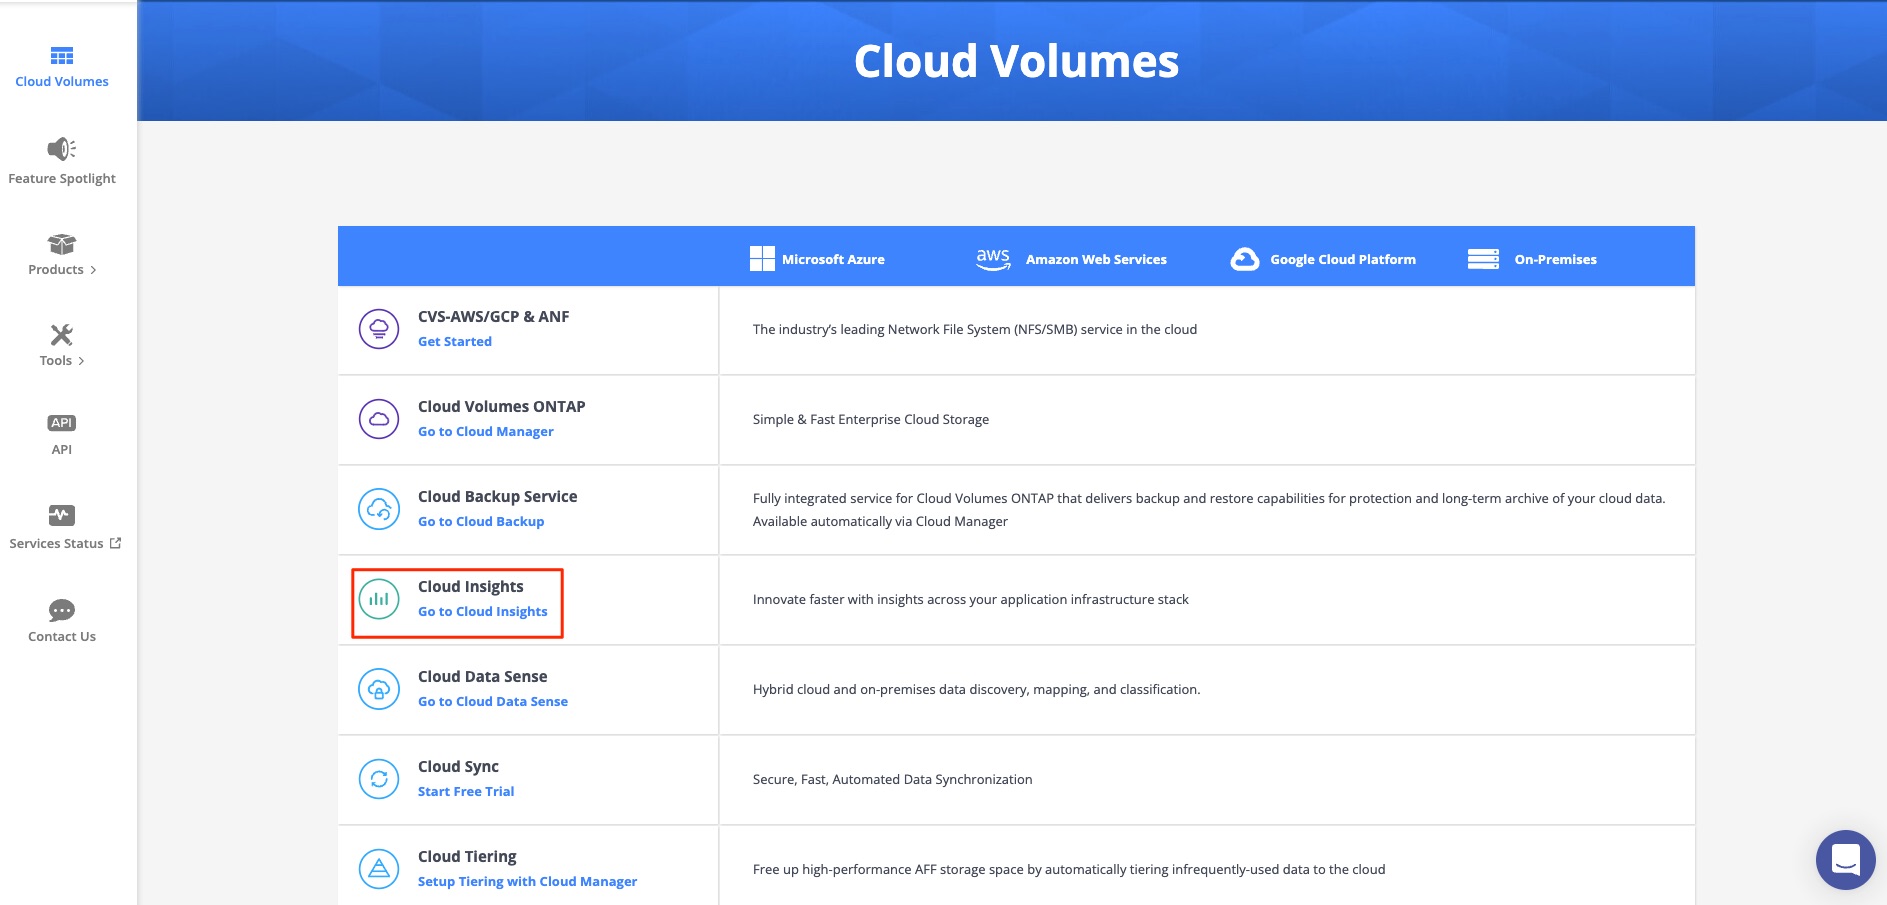Click the Cloud Volumes ONTAP title
The width and height of the screenshot is (1887, 905).
(501, 406)
